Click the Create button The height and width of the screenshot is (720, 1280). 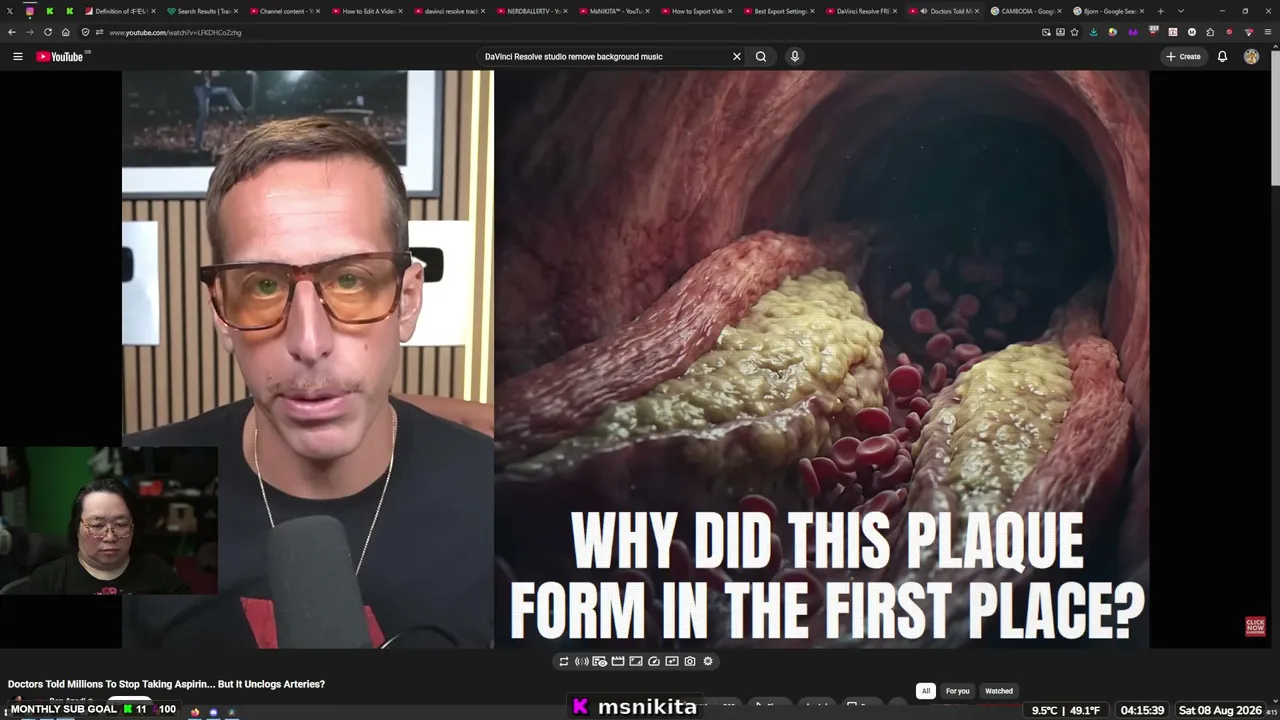click(x=1184, y=56)
